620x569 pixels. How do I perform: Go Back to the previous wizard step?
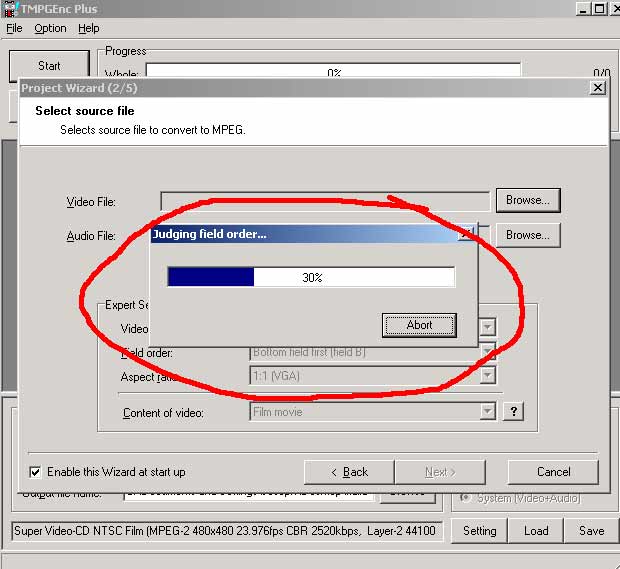[349, 472]
